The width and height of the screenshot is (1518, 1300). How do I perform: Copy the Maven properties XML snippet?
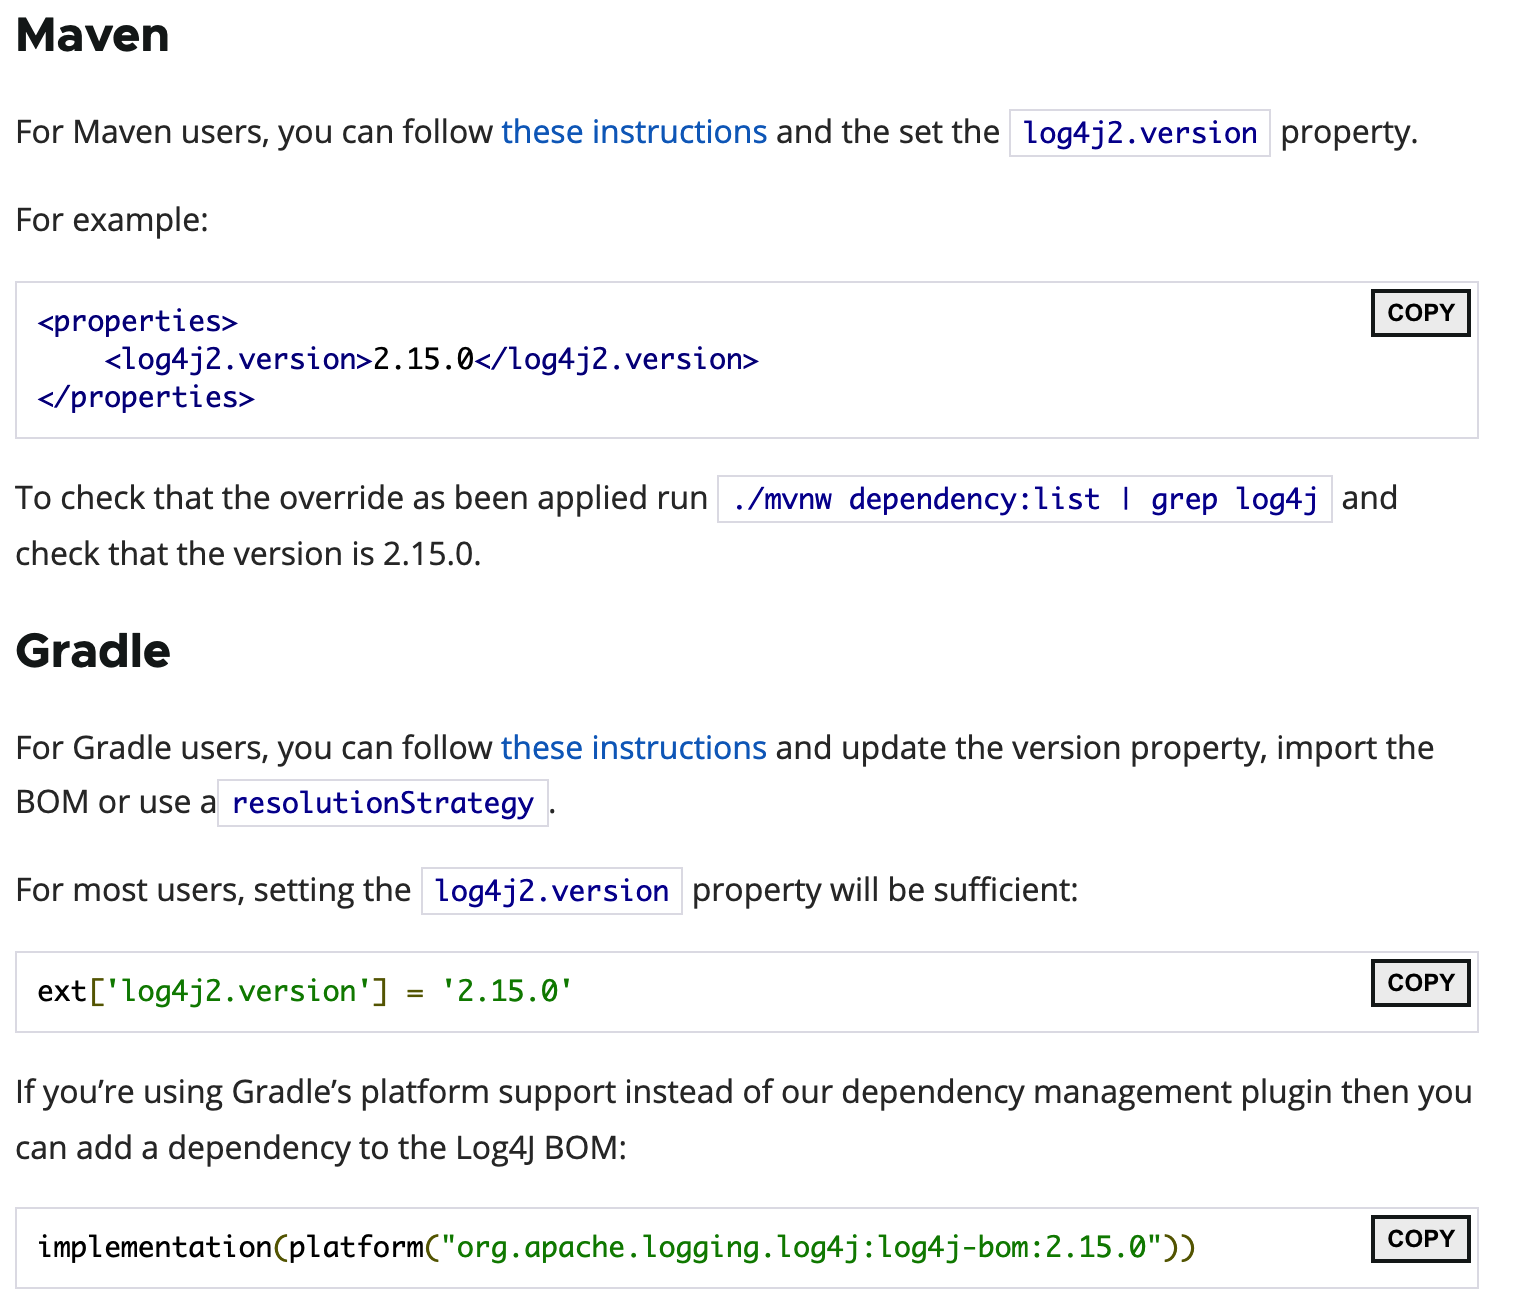point(1420,313)
